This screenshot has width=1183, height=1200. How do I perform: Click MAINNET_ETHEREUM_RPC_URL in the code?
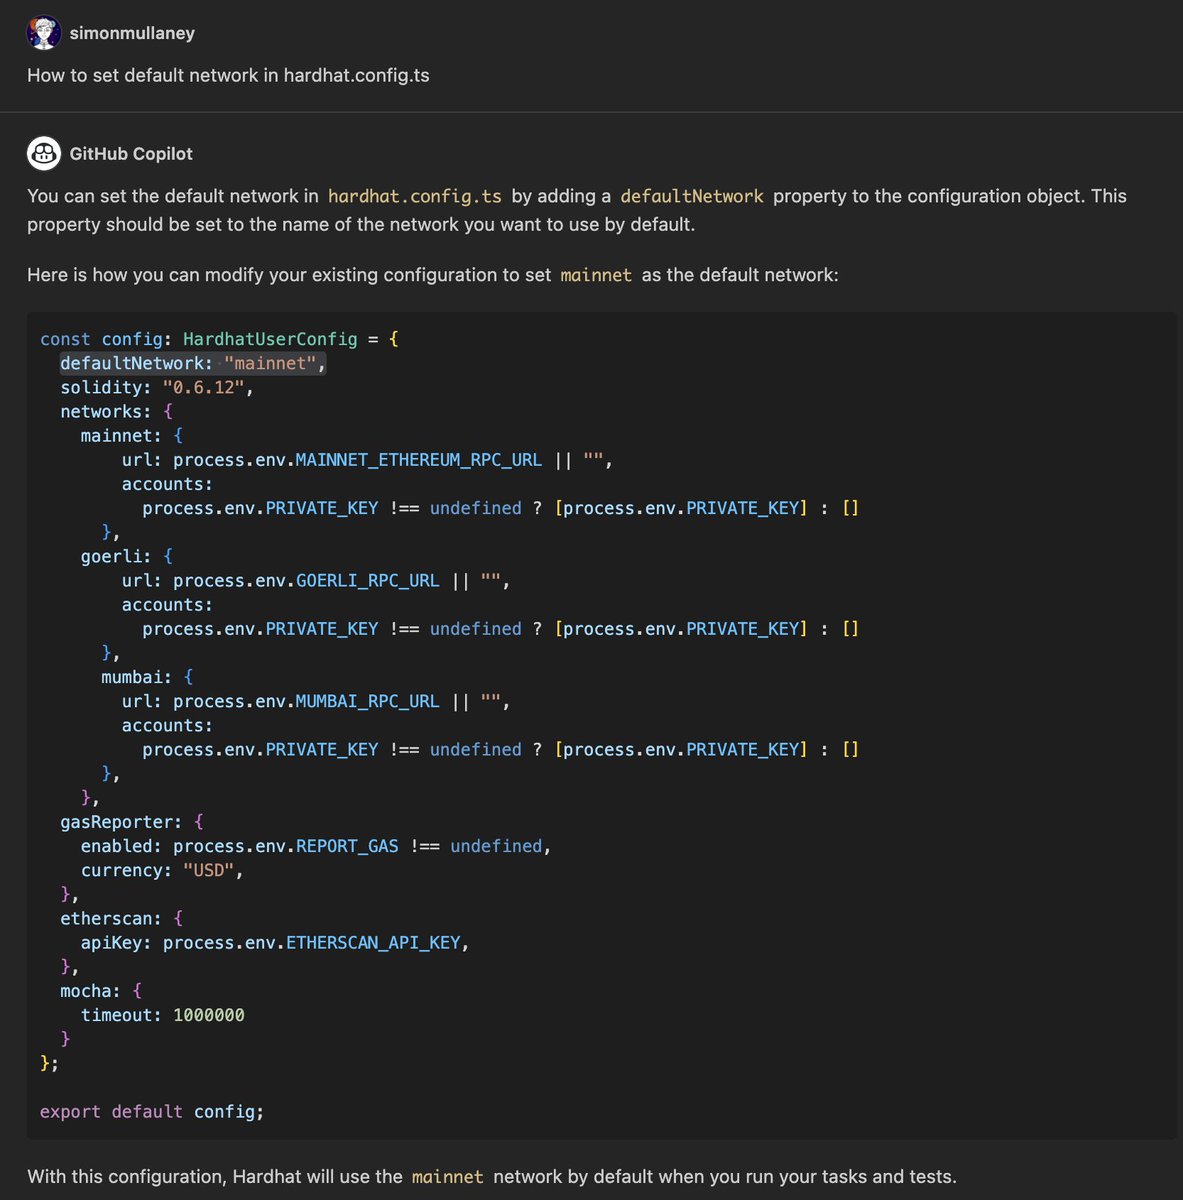point(419,460)
